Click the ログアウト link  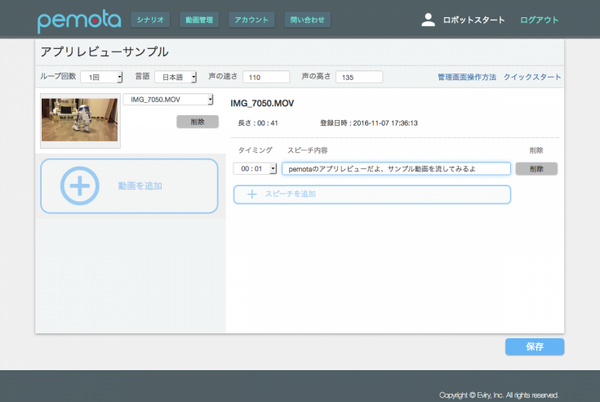click(x=540, y=19)
